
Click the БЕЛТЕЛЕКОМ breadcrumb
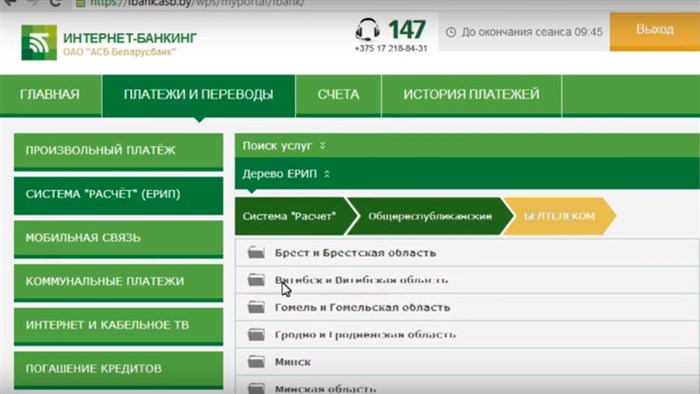(559, 216)
